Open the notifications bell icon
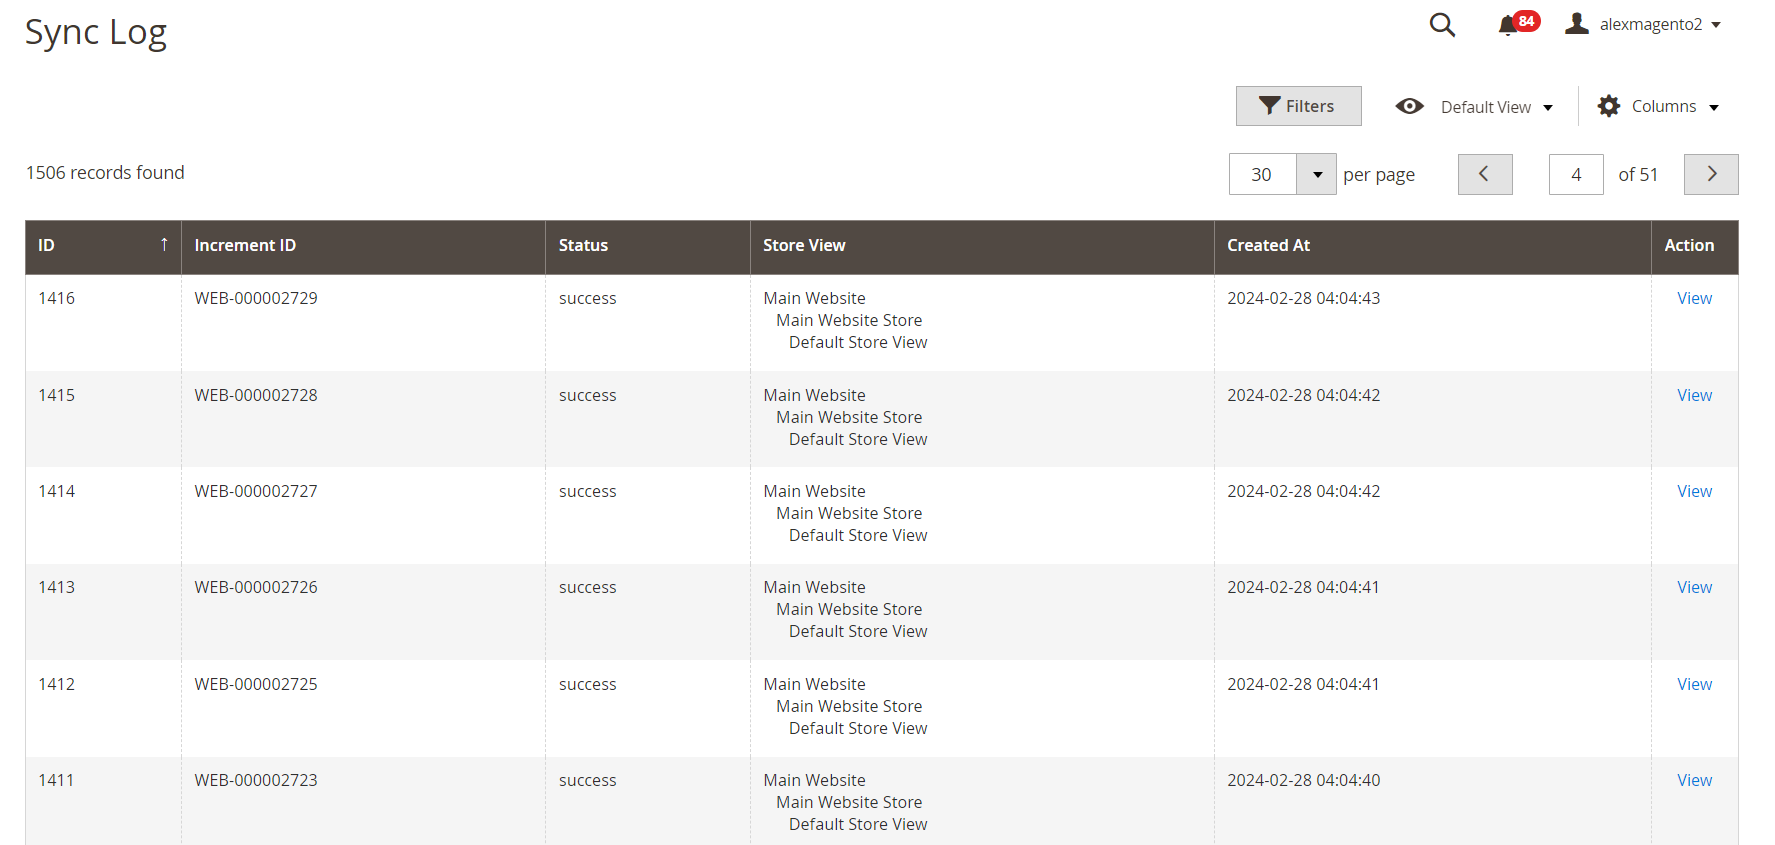 click(1508, 25)
